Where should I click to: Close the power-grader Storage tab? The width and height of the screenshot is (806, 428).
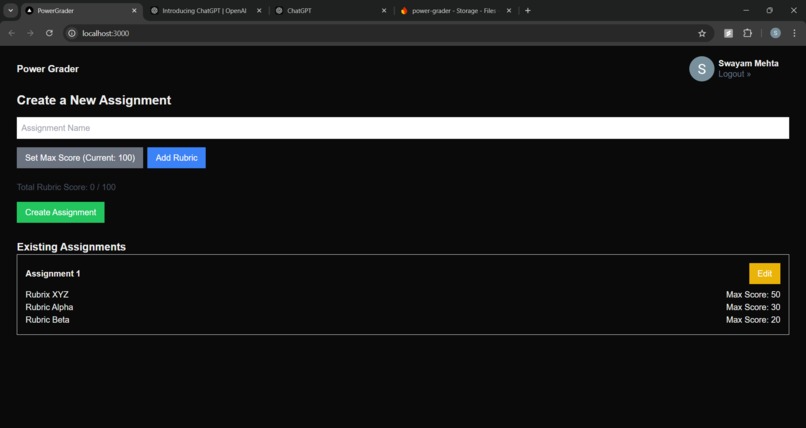coord(509,10)
